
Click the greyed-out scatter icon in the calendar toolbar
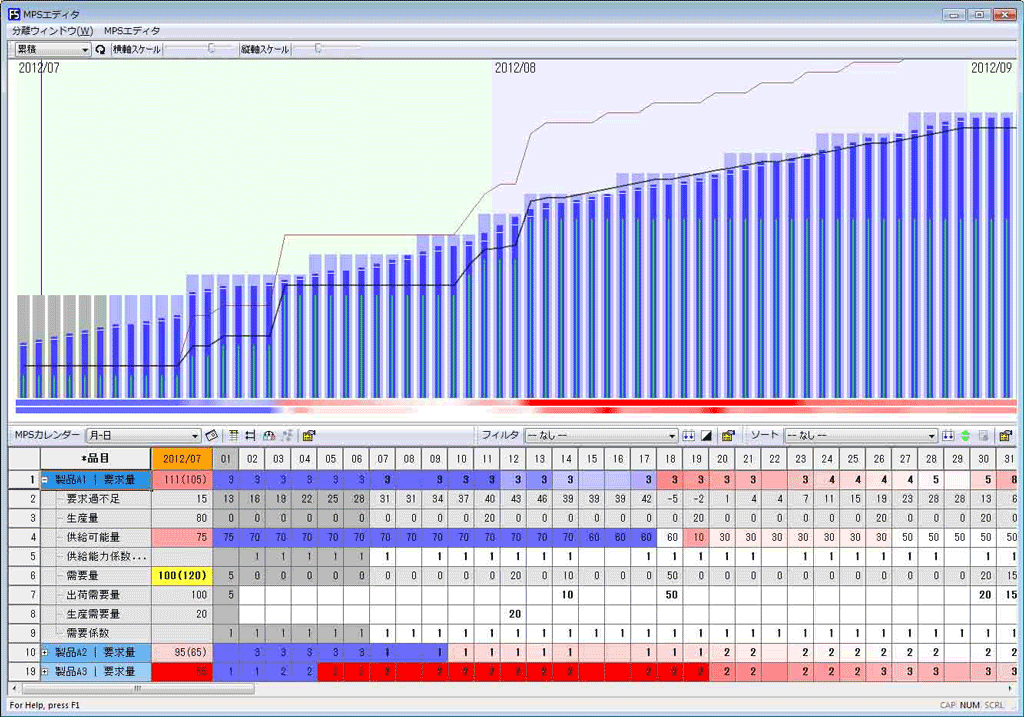click(x=287, y=436)
